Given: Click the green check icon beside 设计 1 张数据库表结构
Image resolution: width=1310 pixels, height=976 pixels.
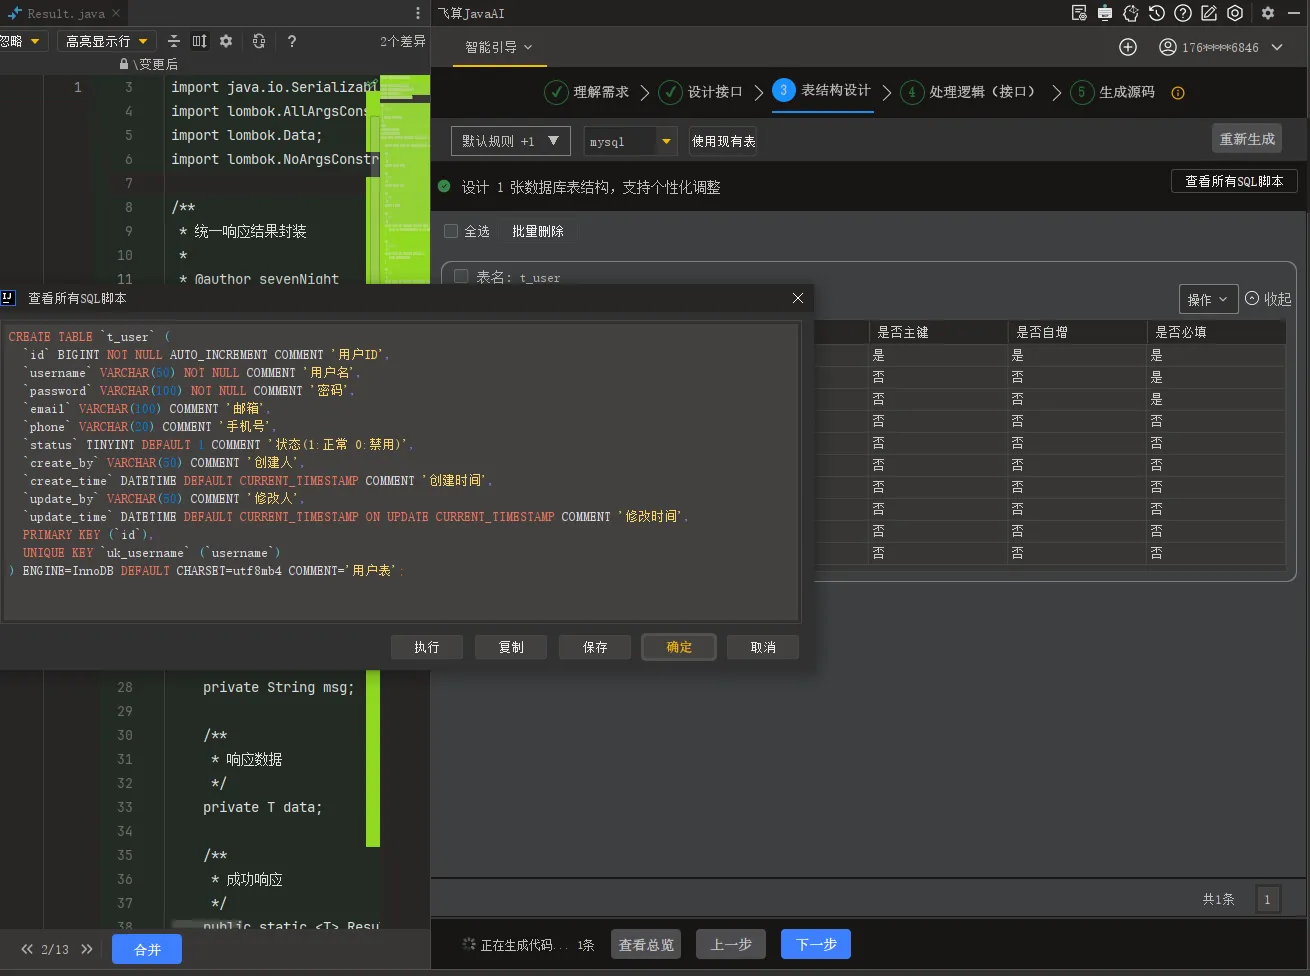Looking at the screenshot, I should point(444,186).
